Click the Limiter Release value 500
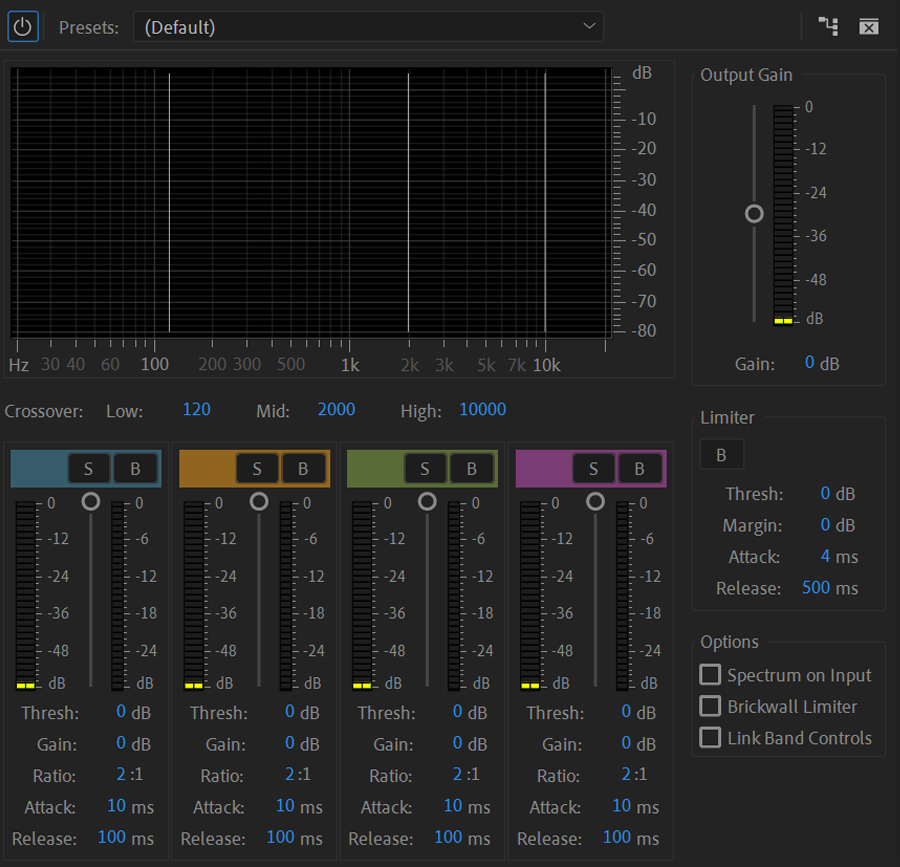The image size is (900, 867). pos(816,588)
